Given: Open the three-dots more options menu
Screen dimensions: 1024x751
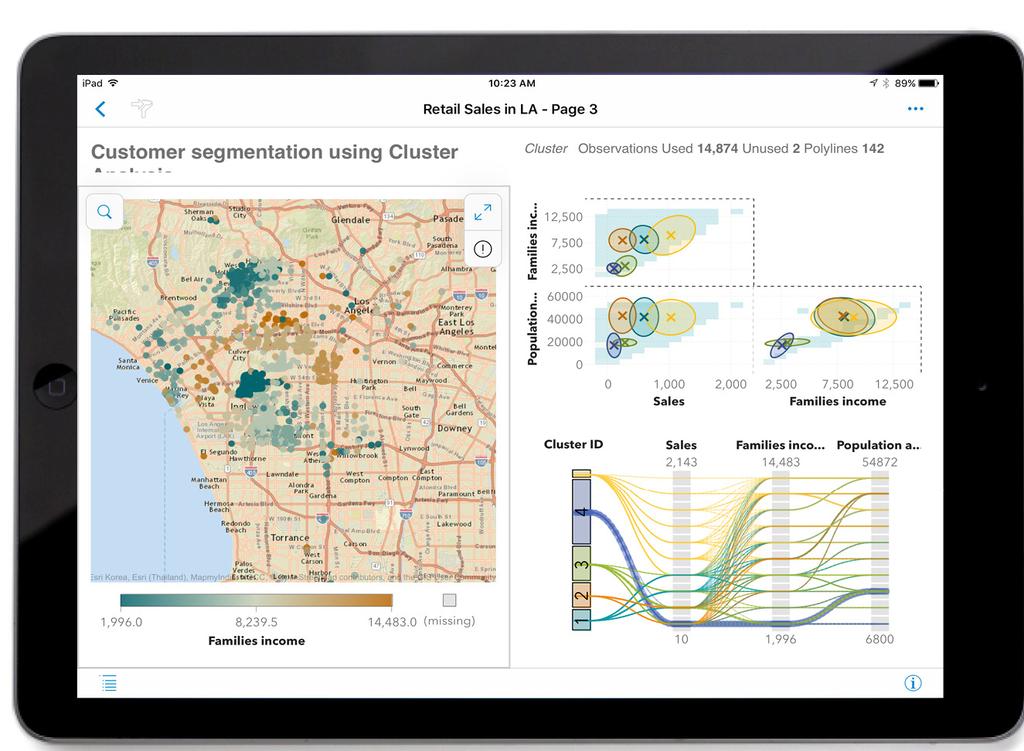Looking at the screenshot, I should [x=916, y=109].
